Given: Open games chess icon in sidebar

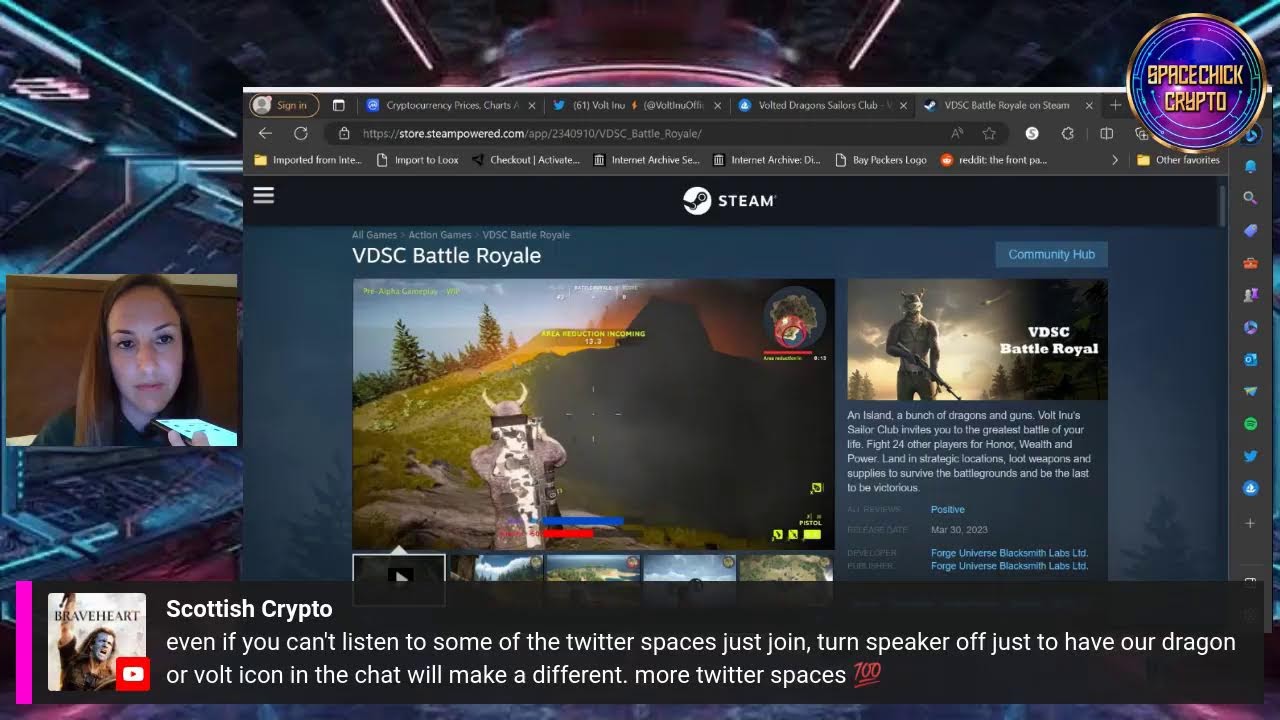Looking at the screenshot, I should [1250, 295].
